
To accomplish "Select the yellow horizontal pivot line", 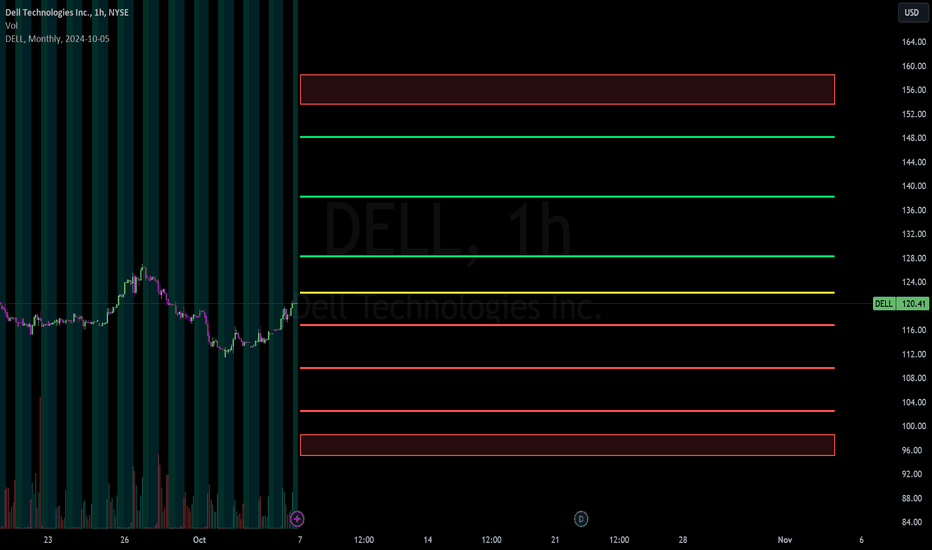I will pyautogui.click(x=567, y=293).
